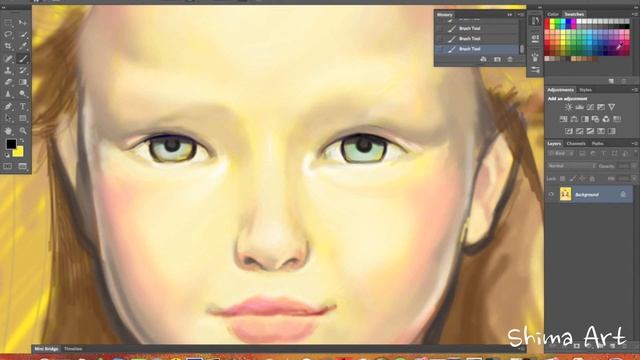Image resolution: width=640 pixels, height=360 pixels.
Task: Add a Threshold adjustment
Action: point(590,131)
